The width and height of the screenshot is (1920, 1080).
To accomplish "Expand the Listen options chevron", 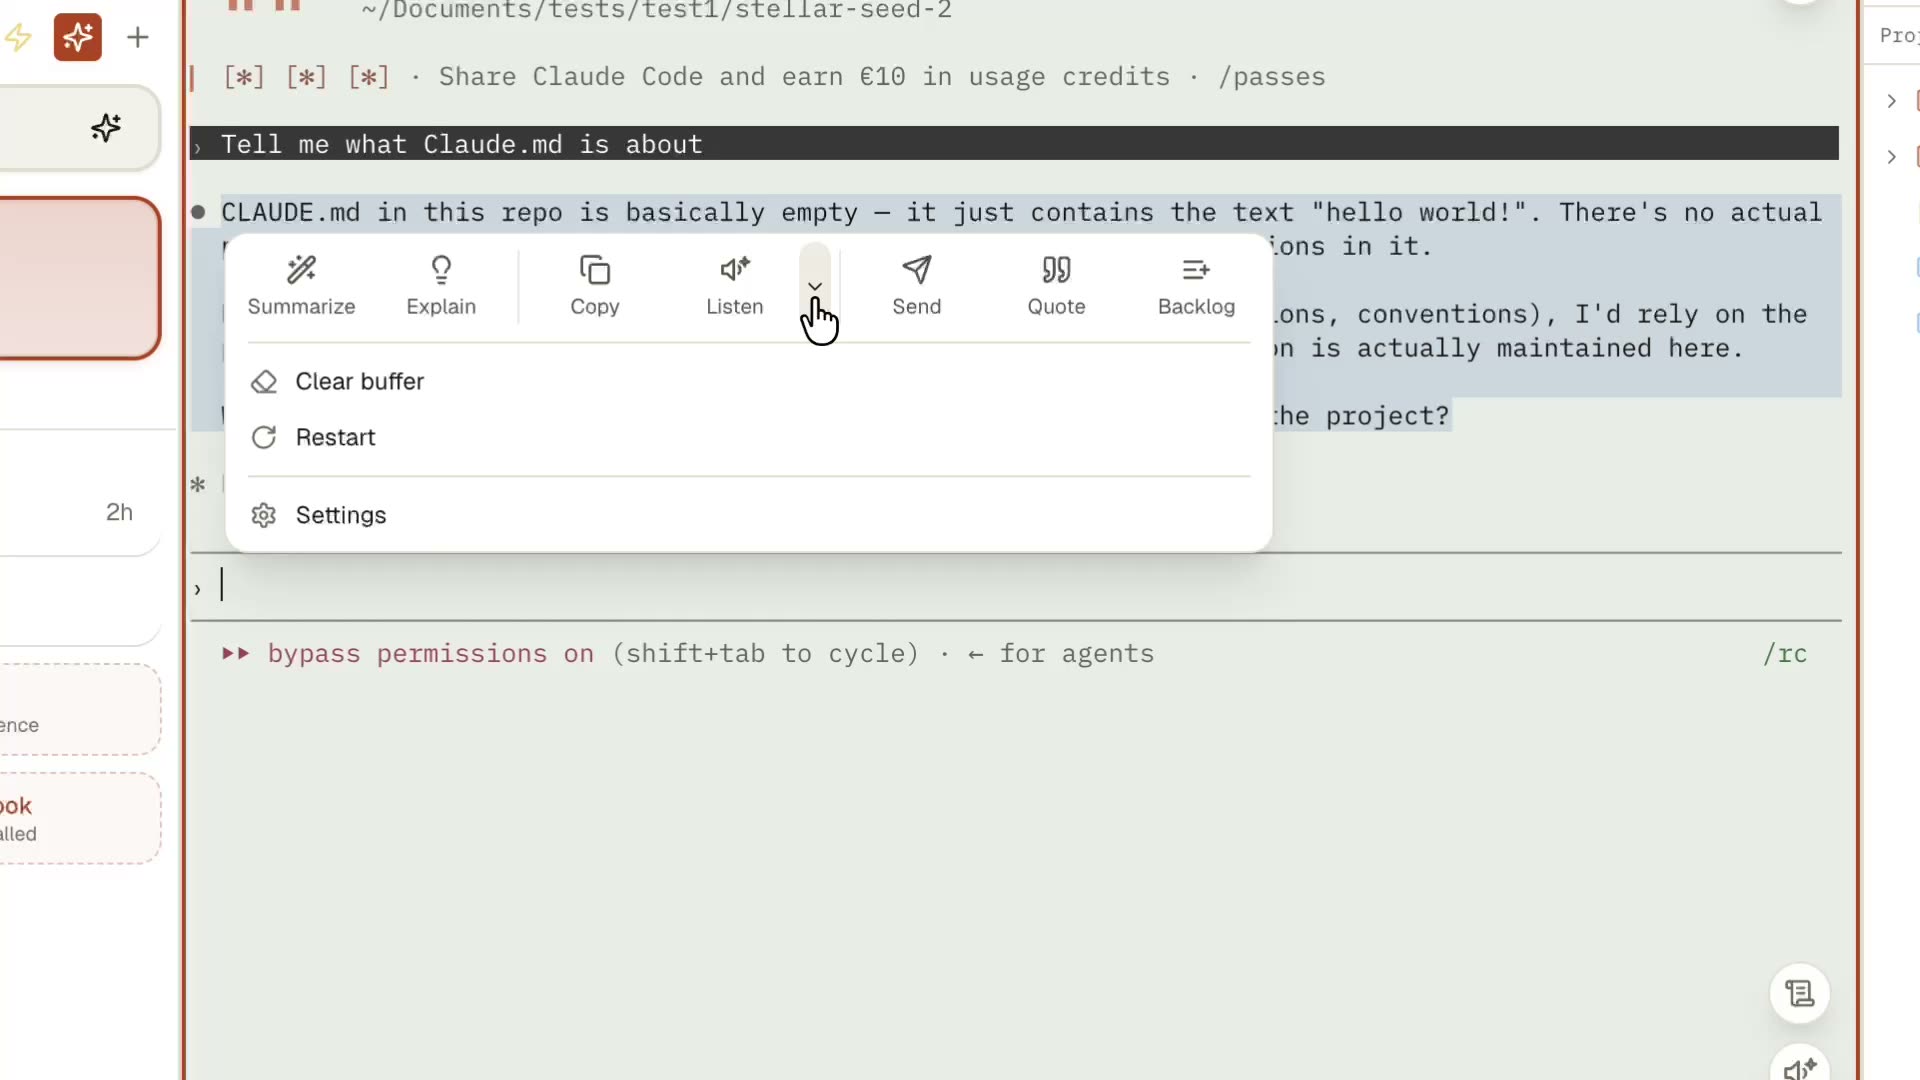I will click(815, 286).
